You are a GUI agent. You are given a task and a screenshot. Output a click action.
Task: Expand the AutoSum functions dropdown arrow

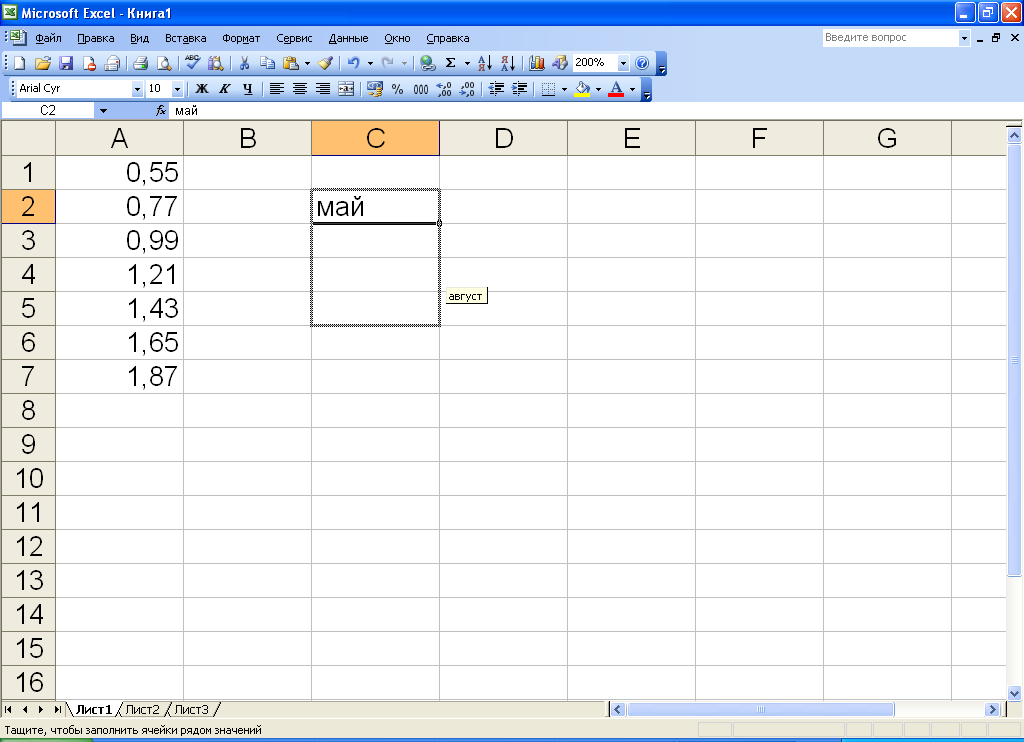point(467,63)
